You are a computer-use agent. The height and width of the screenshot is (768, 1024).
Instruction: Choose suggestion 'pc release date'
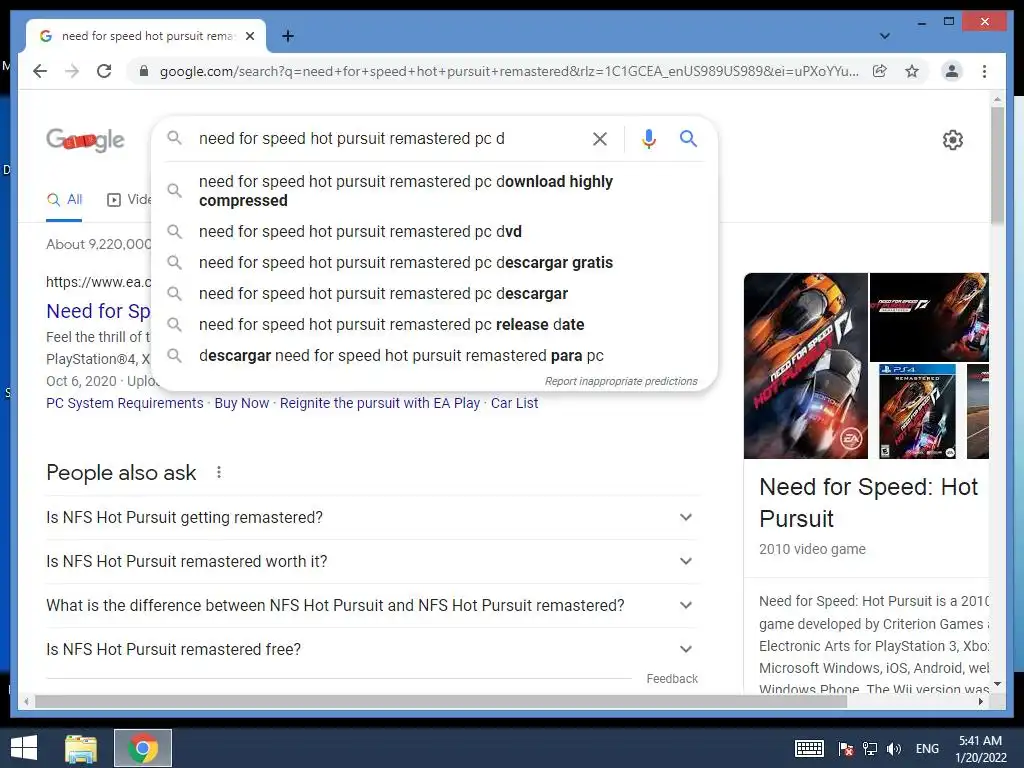[434, 325]
